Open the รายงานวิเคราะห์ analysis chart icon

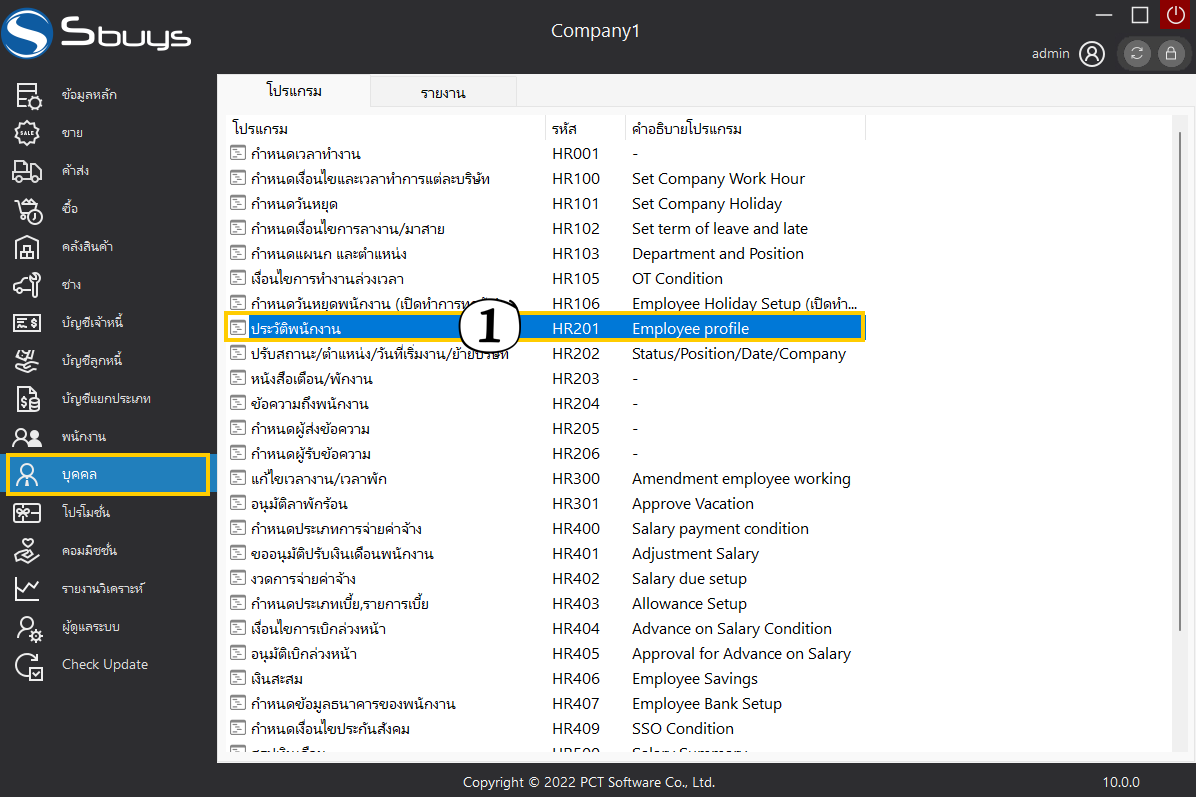pyautogui.click(x=27, y=589)
